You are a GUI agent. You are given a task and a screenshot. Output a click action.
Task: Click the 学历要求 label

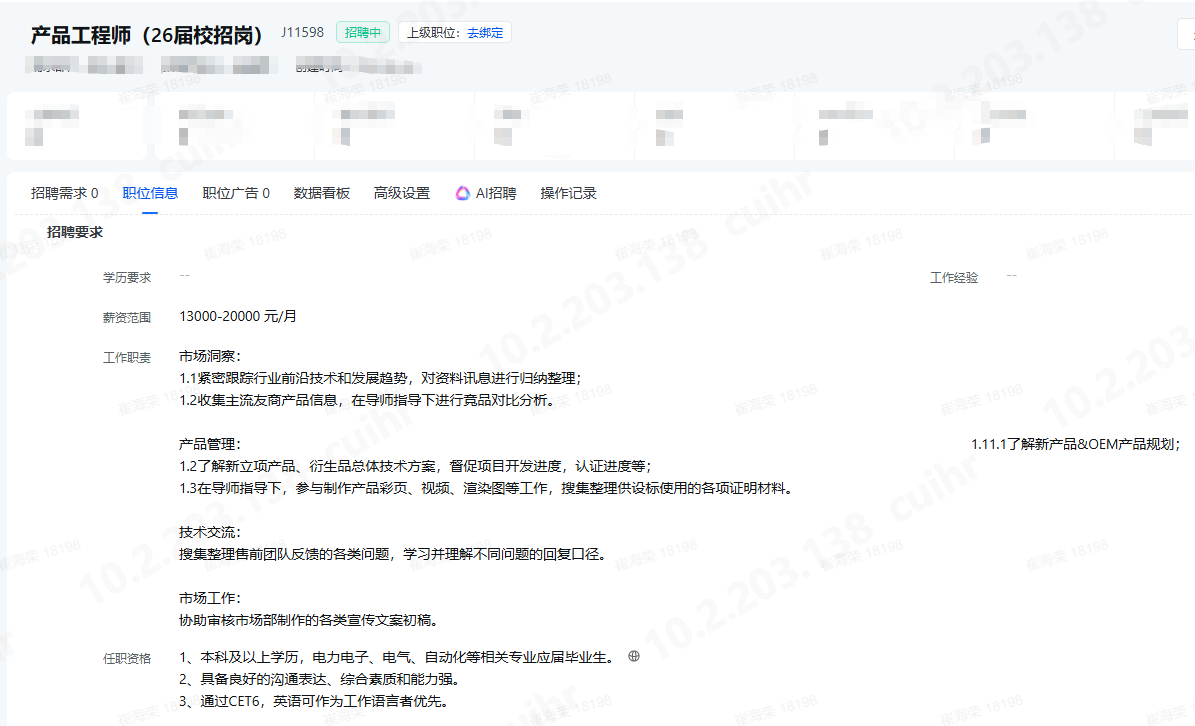coord(127,278)
